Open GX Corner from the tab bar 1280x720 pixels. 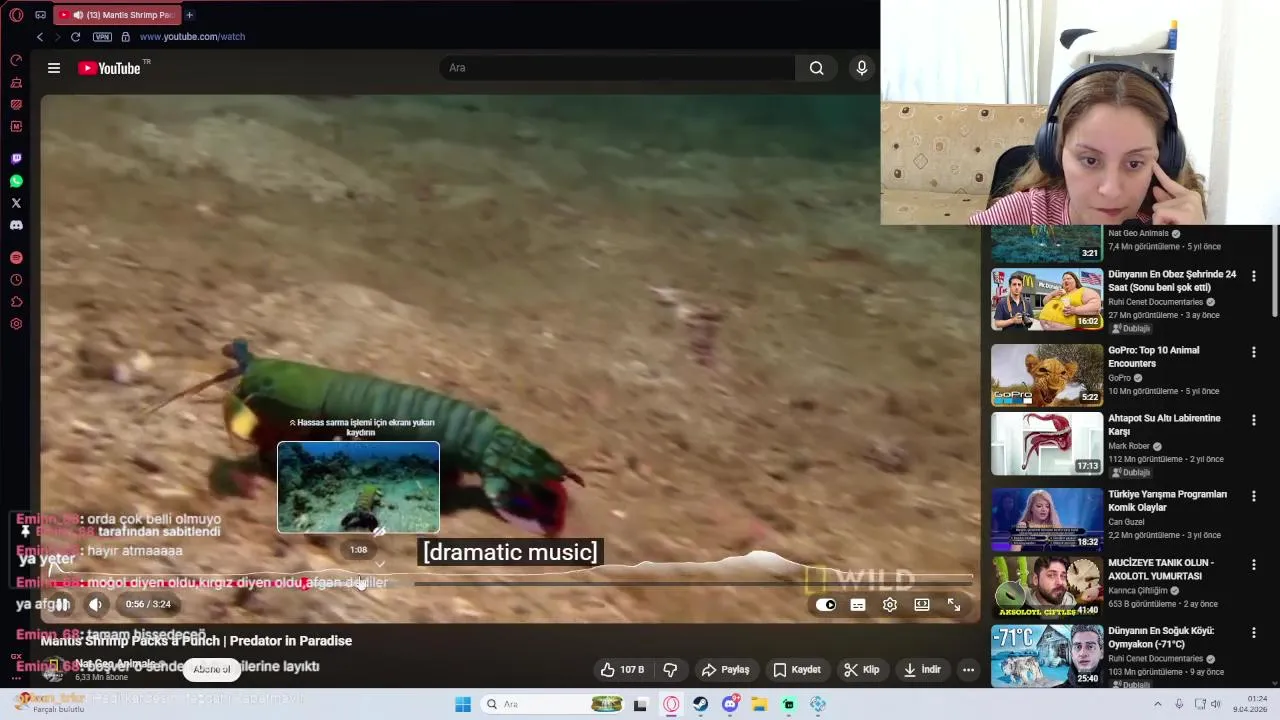click(40, 15)
